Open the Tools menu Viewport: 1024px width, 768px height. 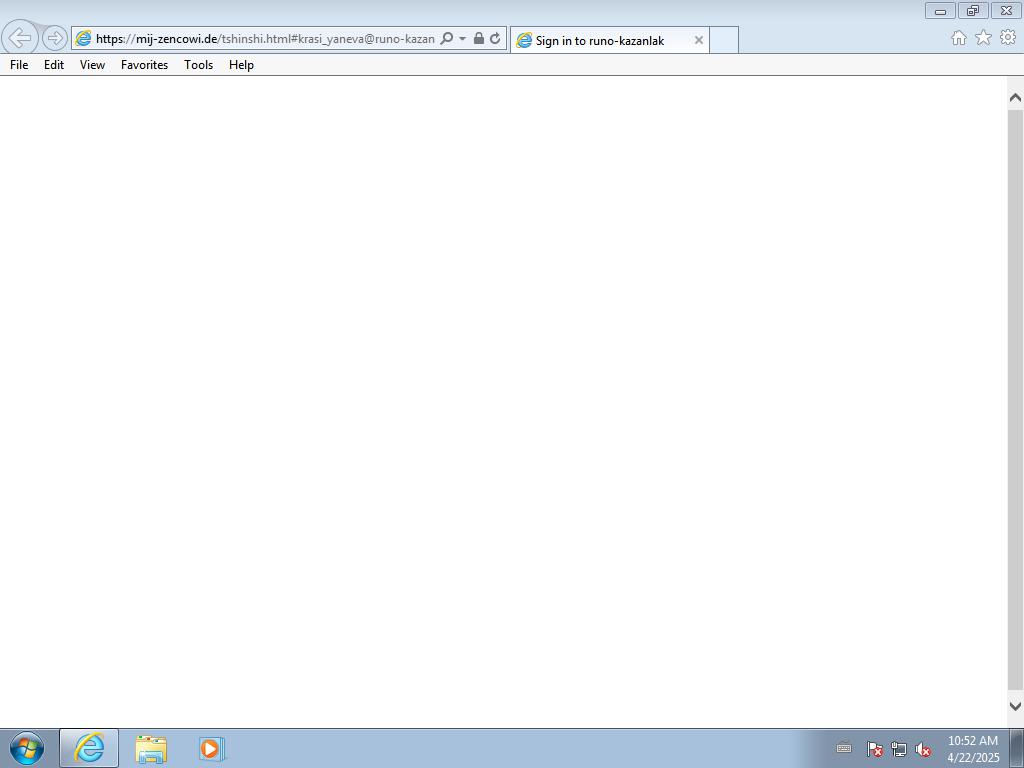[x=199, y=65]
